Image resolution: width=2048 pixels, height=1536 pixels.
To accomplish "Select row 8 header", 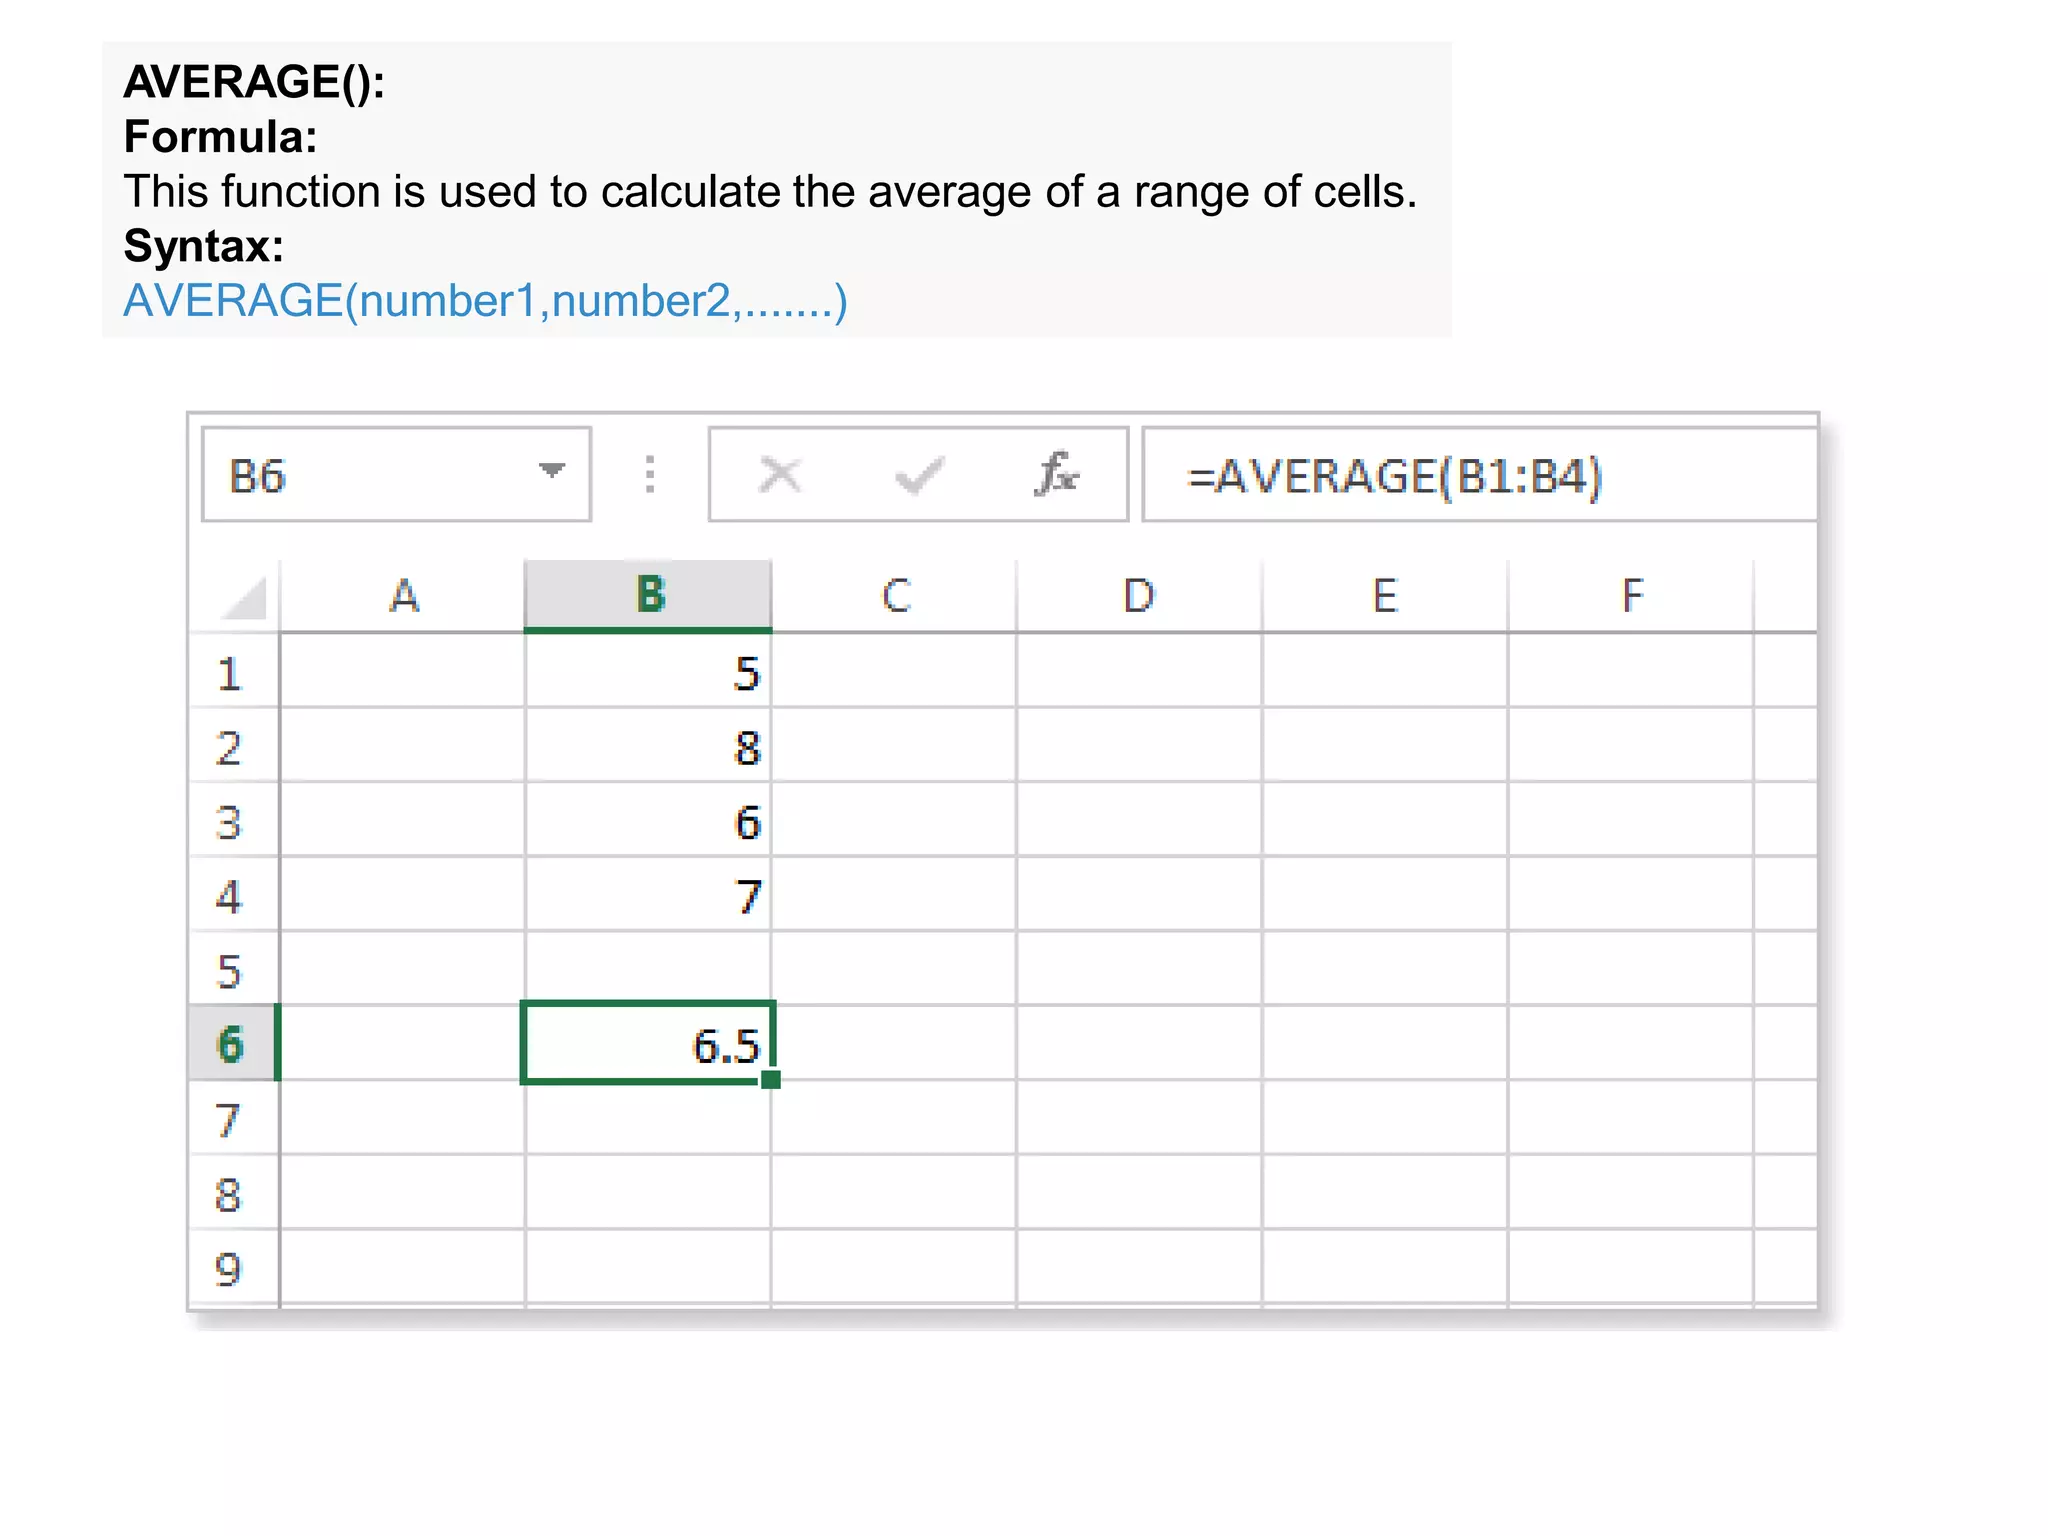I will pyautogui.click(x=234, y=1193).
